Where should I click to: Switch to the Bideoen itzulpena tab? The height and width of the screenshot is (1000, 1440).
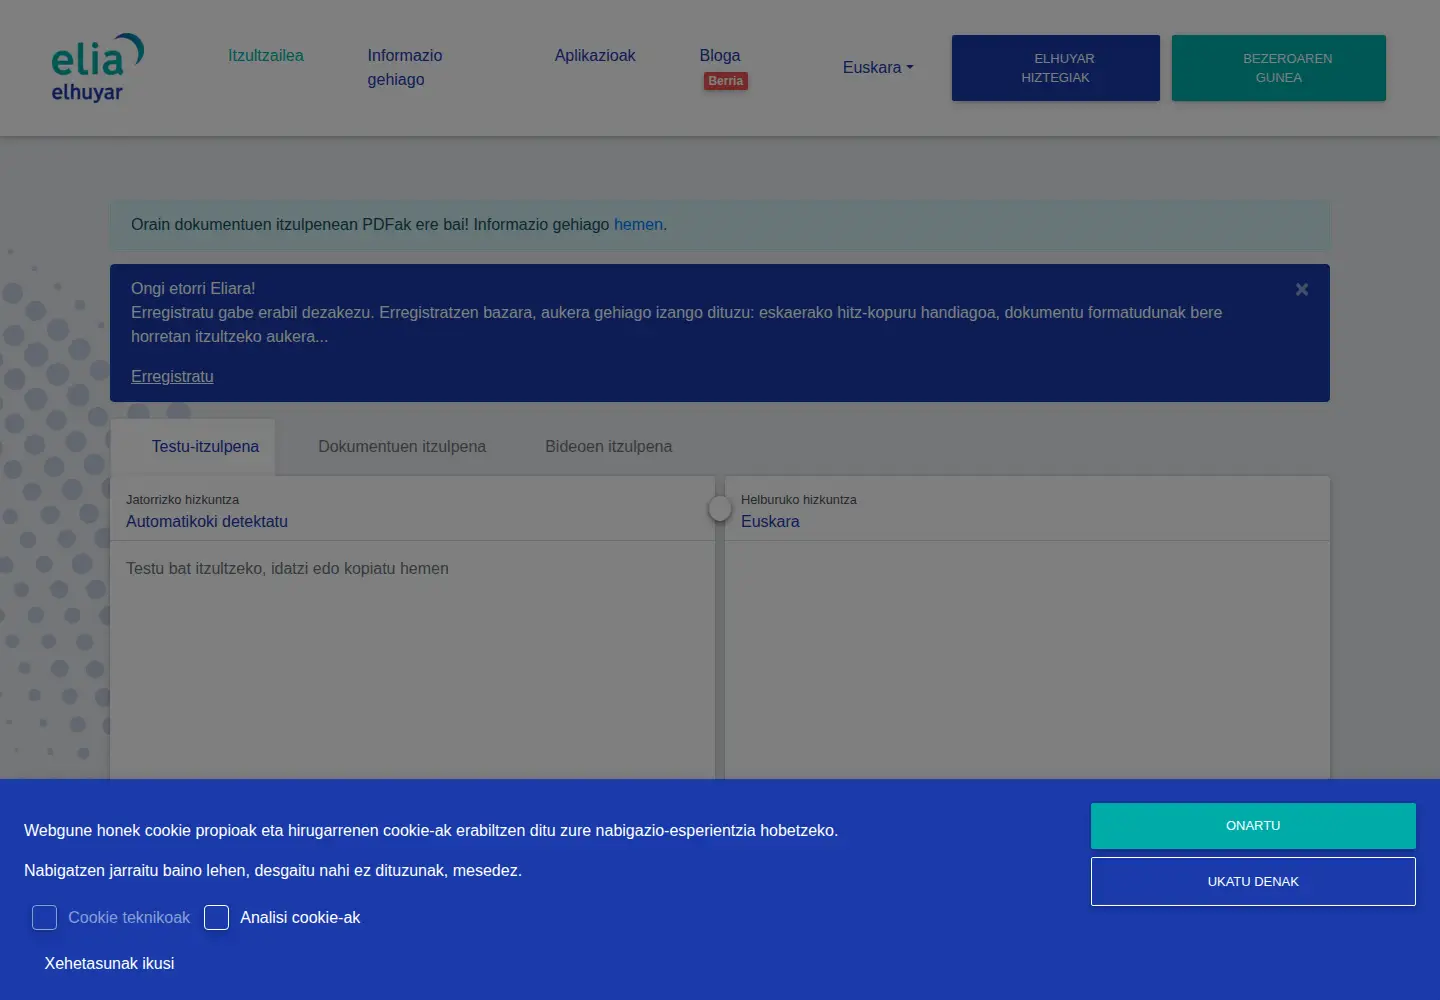click(608, 446)
